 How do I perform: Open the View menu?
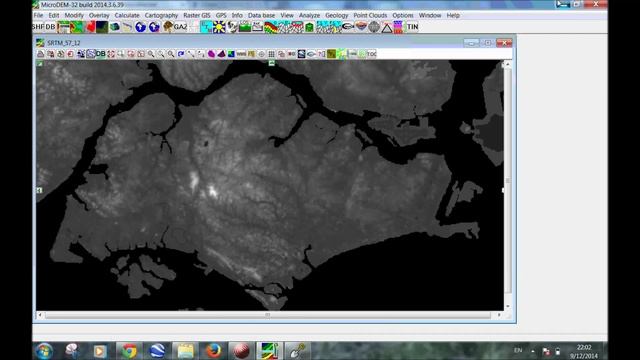point(287,15)
